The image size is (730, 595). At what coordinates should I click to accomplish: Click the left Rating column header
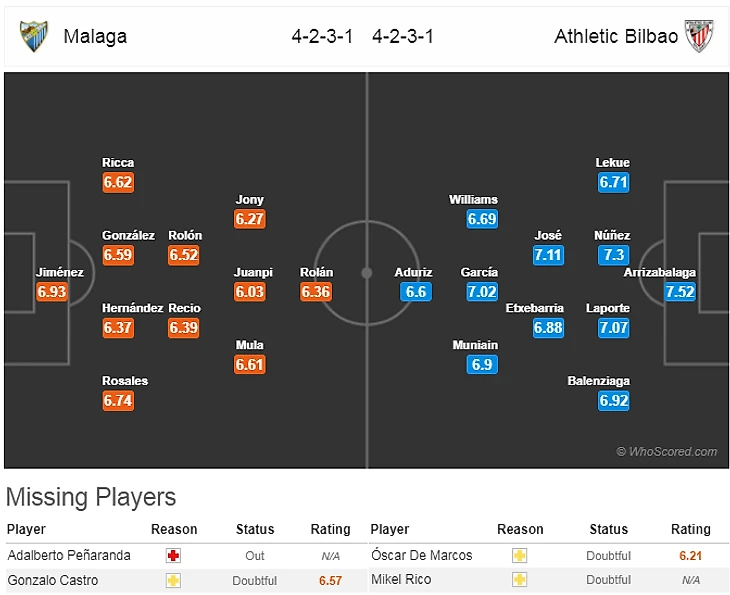point(330,529)
